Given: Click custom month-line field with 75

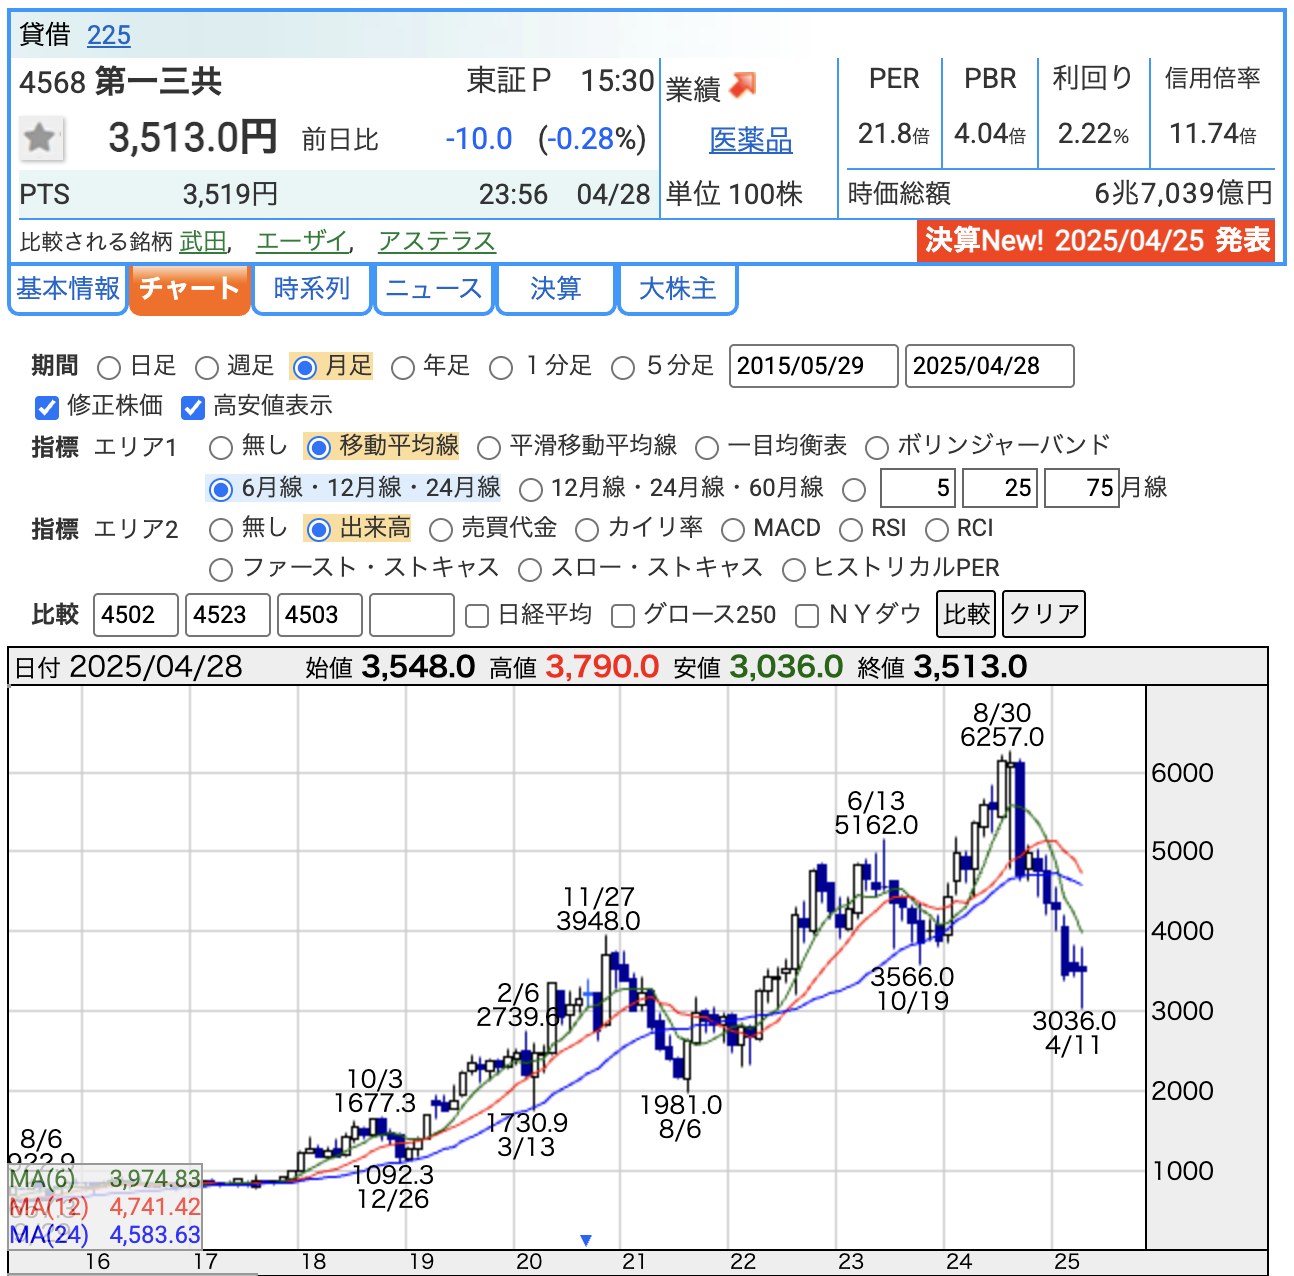Looking at the screenshot, I should point(1082,488).
